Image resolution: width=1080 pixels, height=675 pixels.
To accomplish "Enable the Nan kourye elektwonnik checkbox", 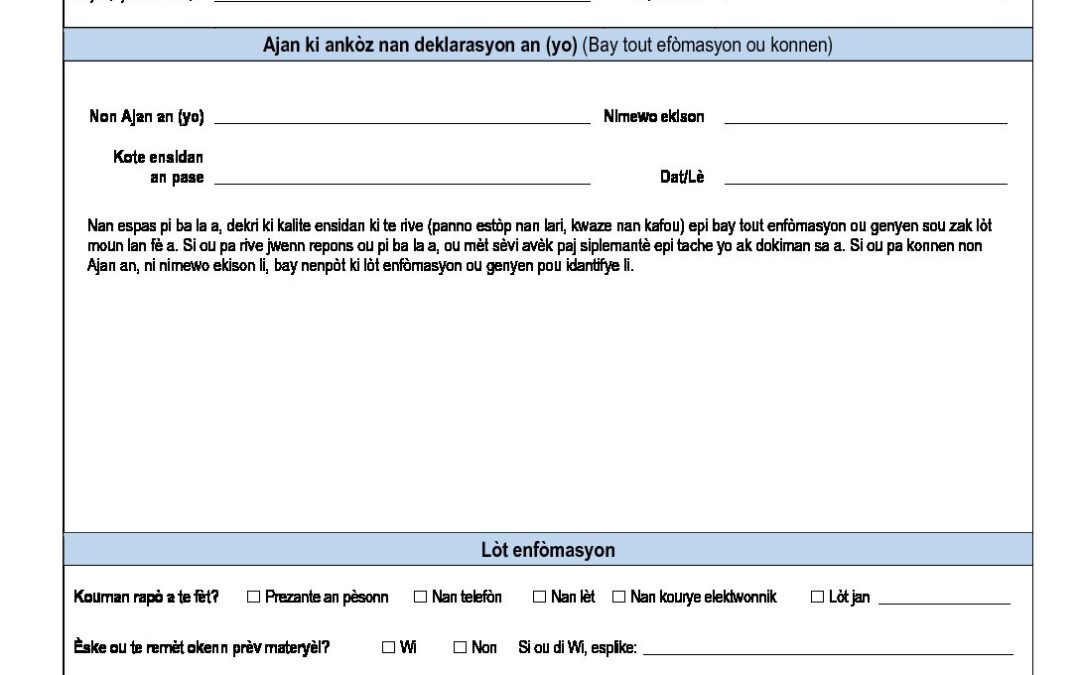I will (x=618, y=597).
